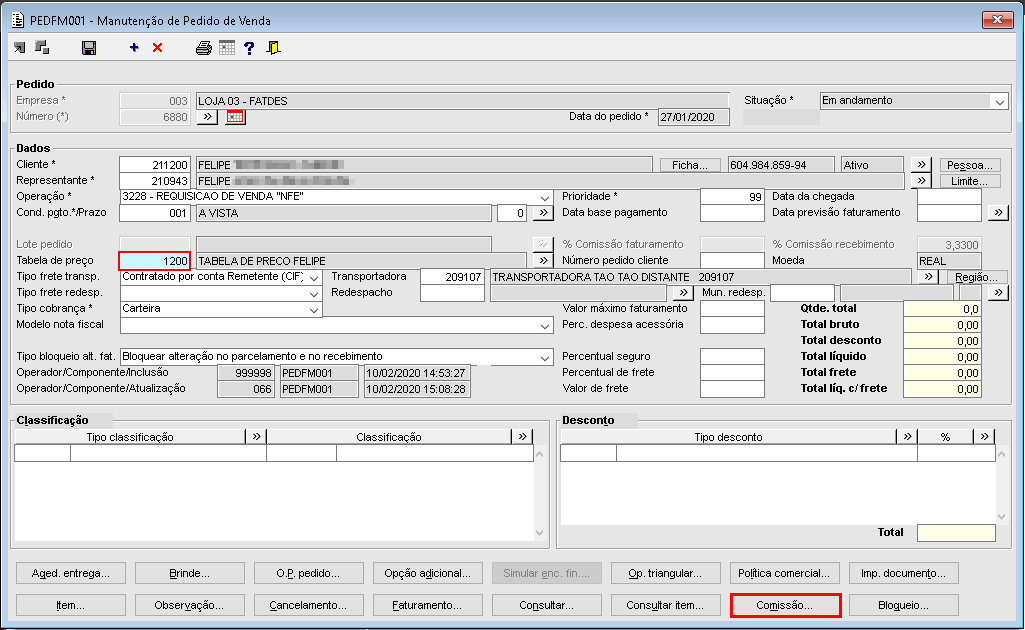Click the red X delete icon
Viewport: 1025px width, 630px height.
click(157, 48)
